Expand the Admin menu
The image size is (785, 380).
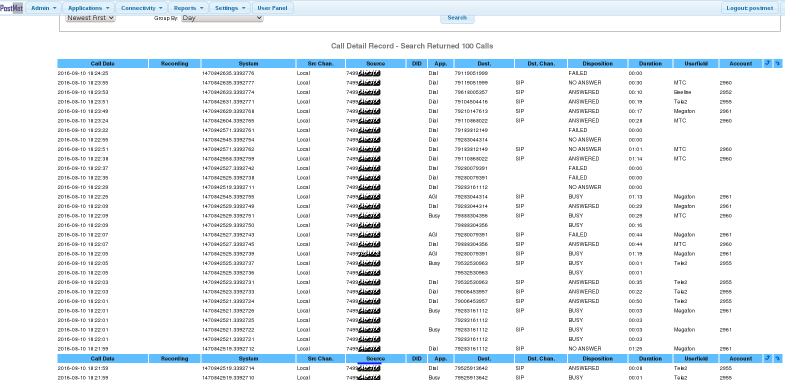[44, 8]
